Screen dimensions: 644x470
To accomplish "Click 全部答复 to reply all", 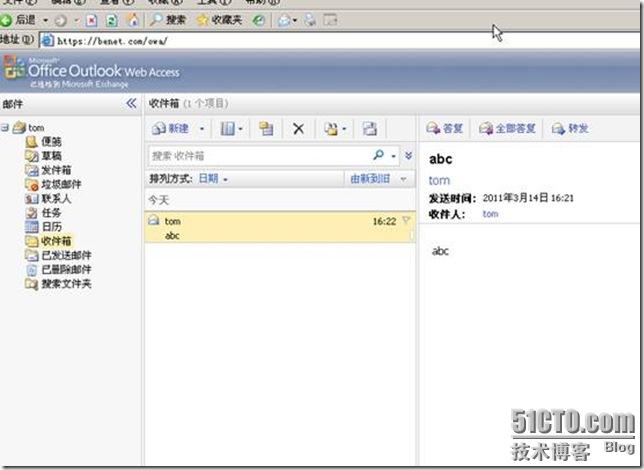I will tap(508, 129).
